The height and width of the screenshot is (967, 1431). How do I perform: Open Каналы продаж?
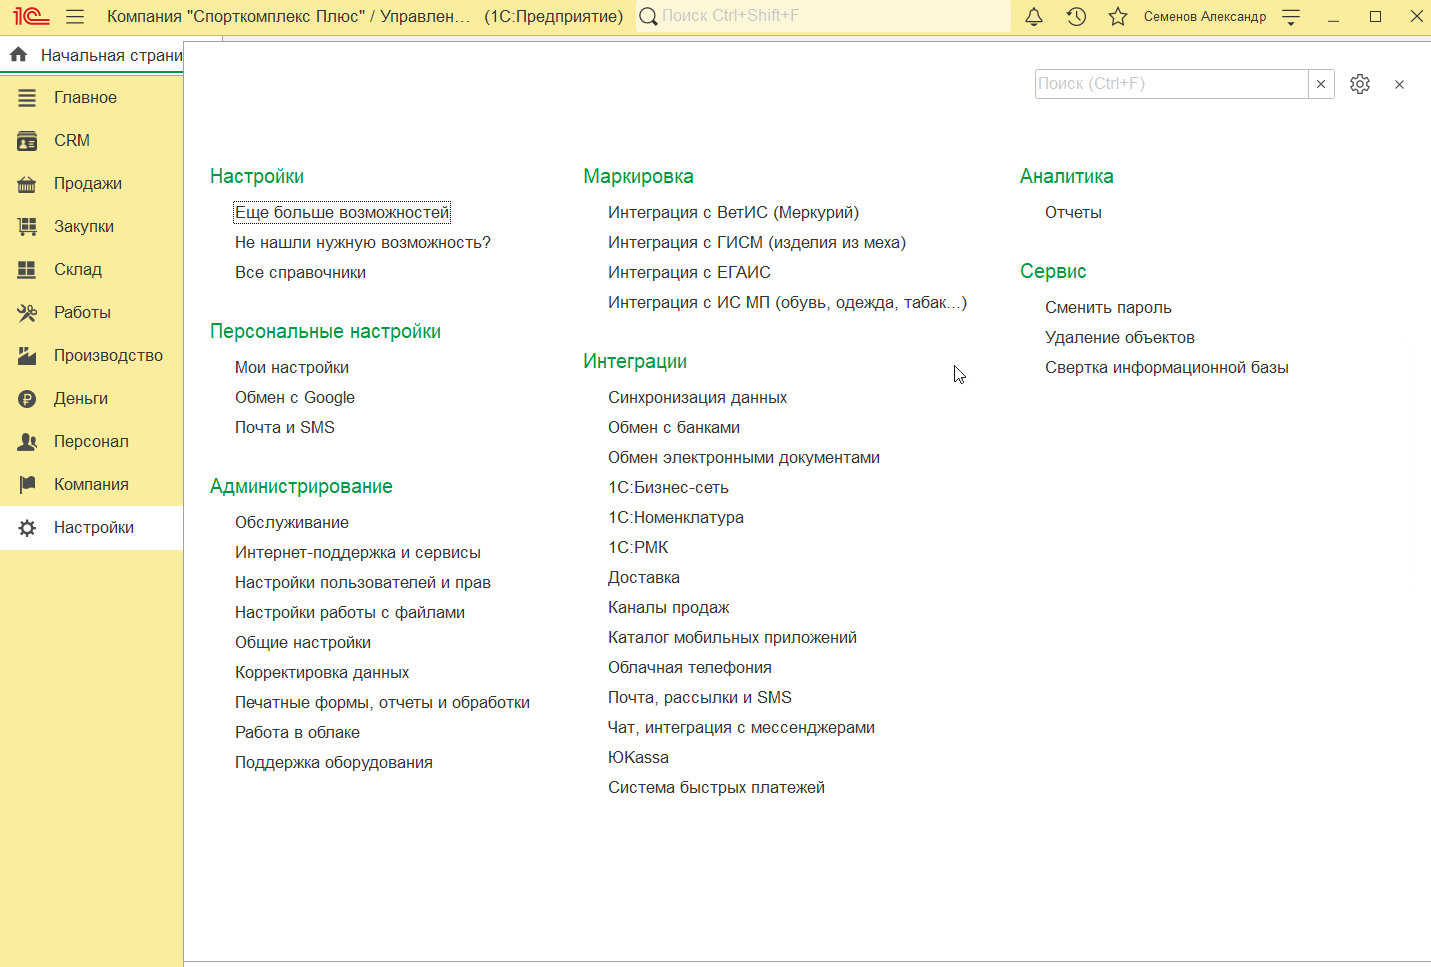click(x=669, y=607)
